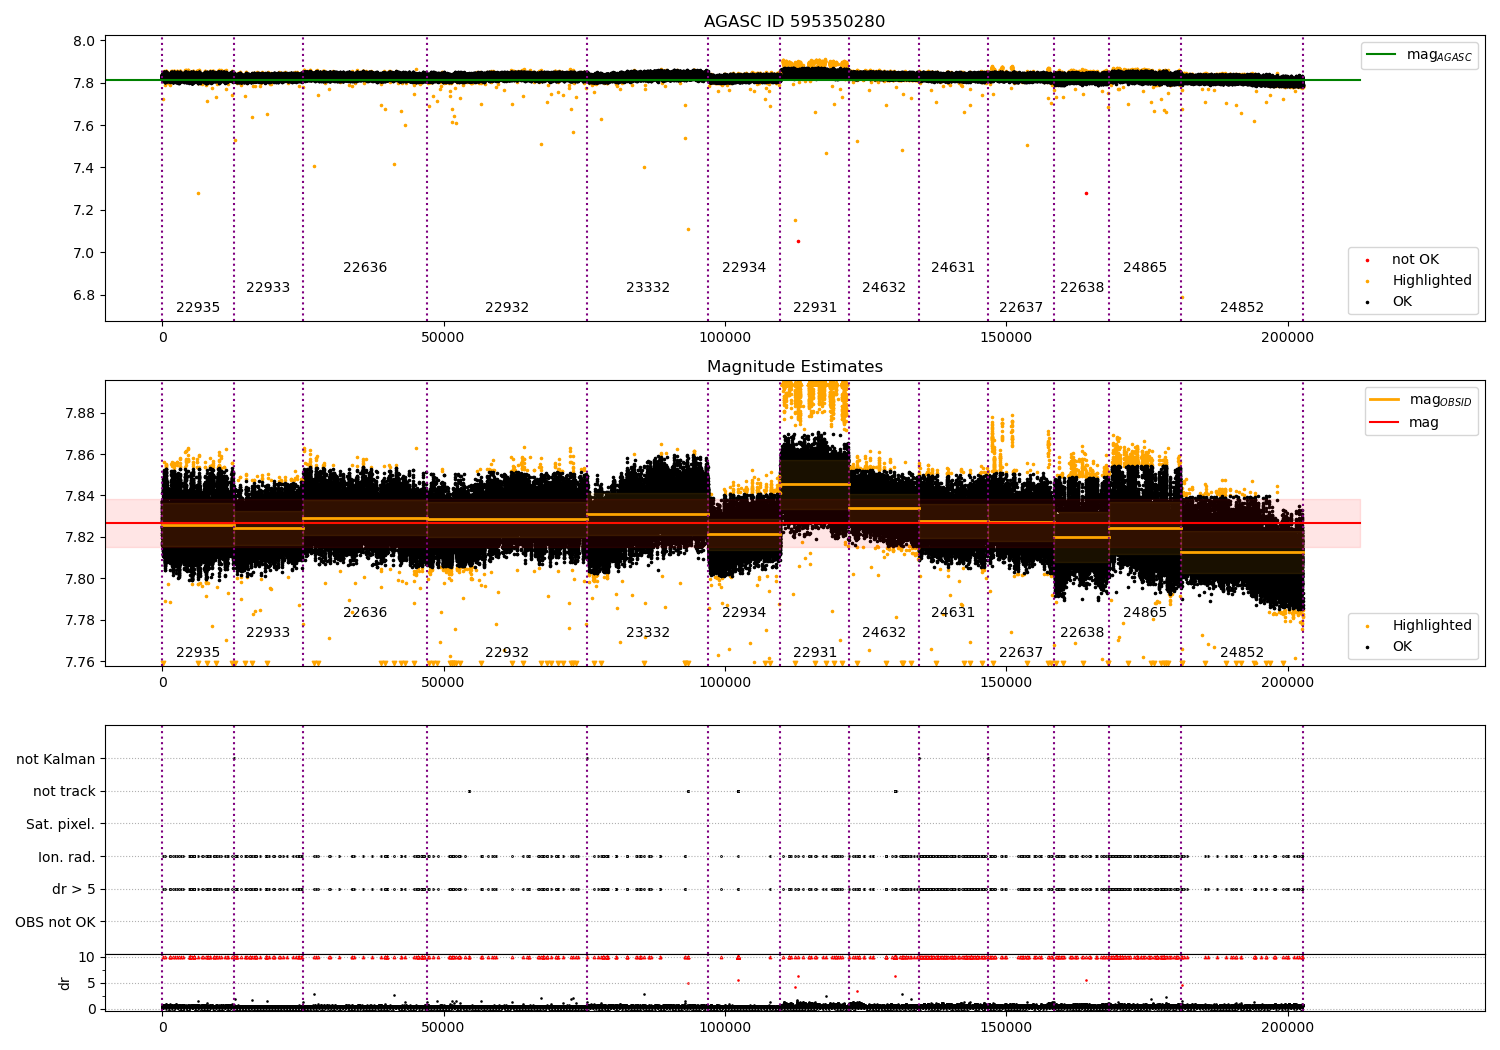
Task: Click the 7.82 y-axis tick label
Action: coord(80,537)
